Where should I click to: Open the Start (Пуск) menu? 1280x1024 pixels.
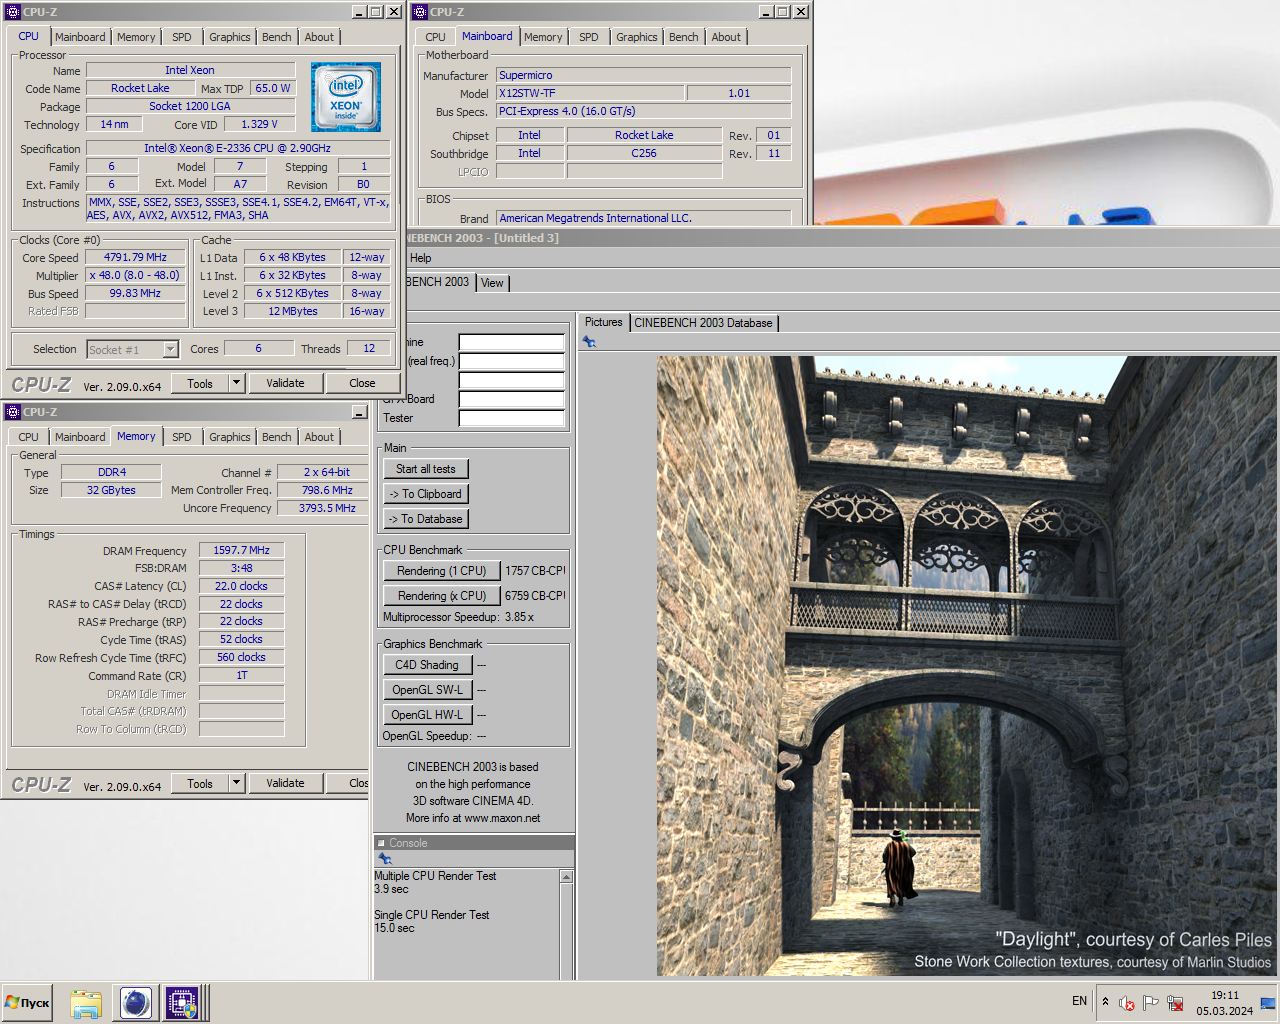28,1003
